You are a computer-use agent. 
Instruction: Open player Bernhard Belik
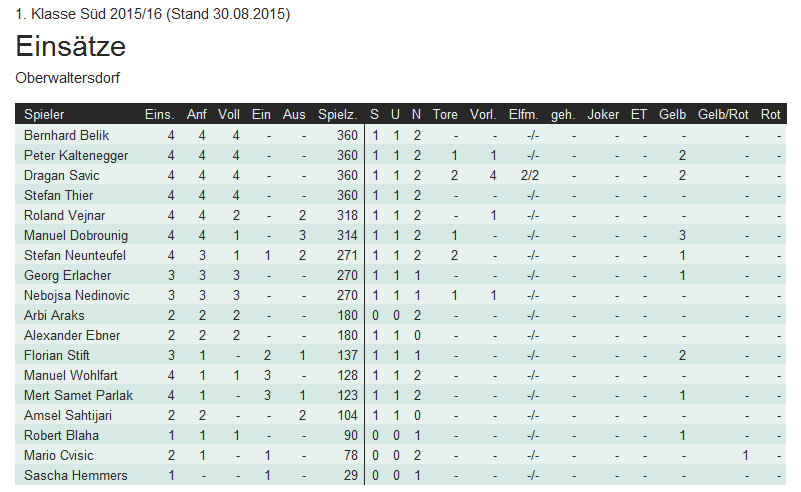tap(66, 135)
